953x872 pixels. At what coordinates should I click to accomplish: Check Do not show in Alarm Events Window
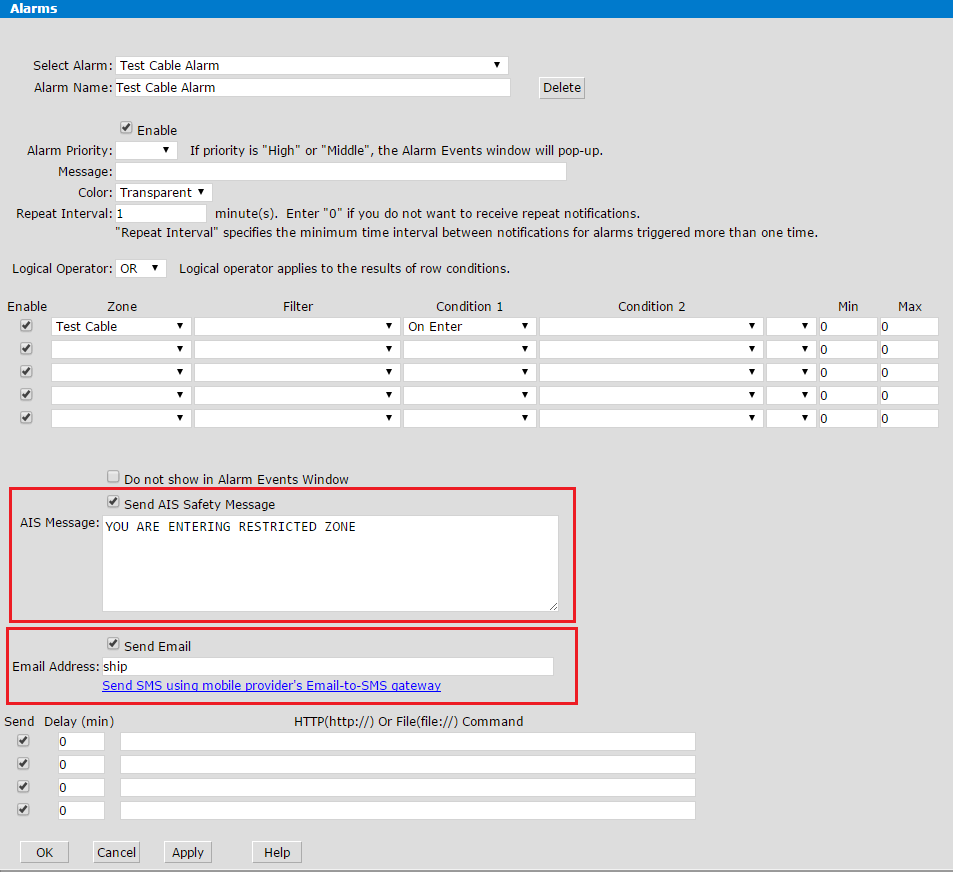[113, 478]
